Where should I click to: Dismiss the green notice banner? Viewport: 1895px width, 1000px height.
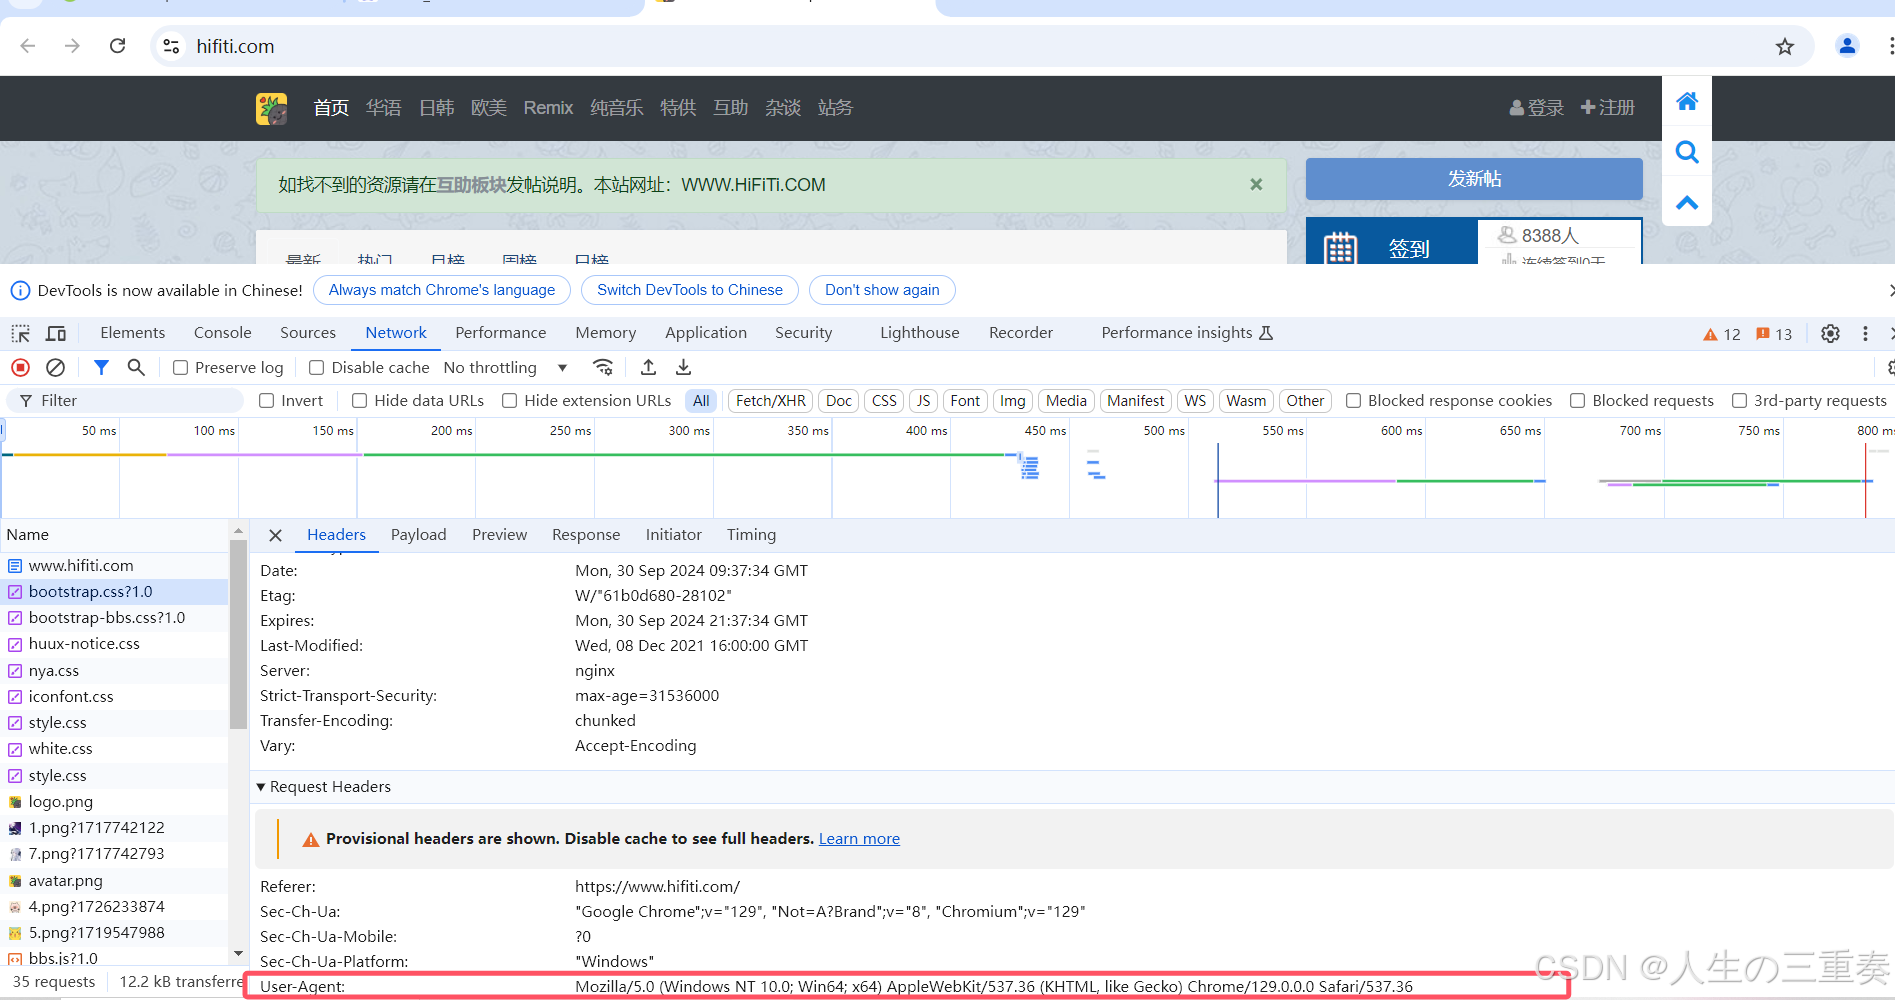[1256, 185]
